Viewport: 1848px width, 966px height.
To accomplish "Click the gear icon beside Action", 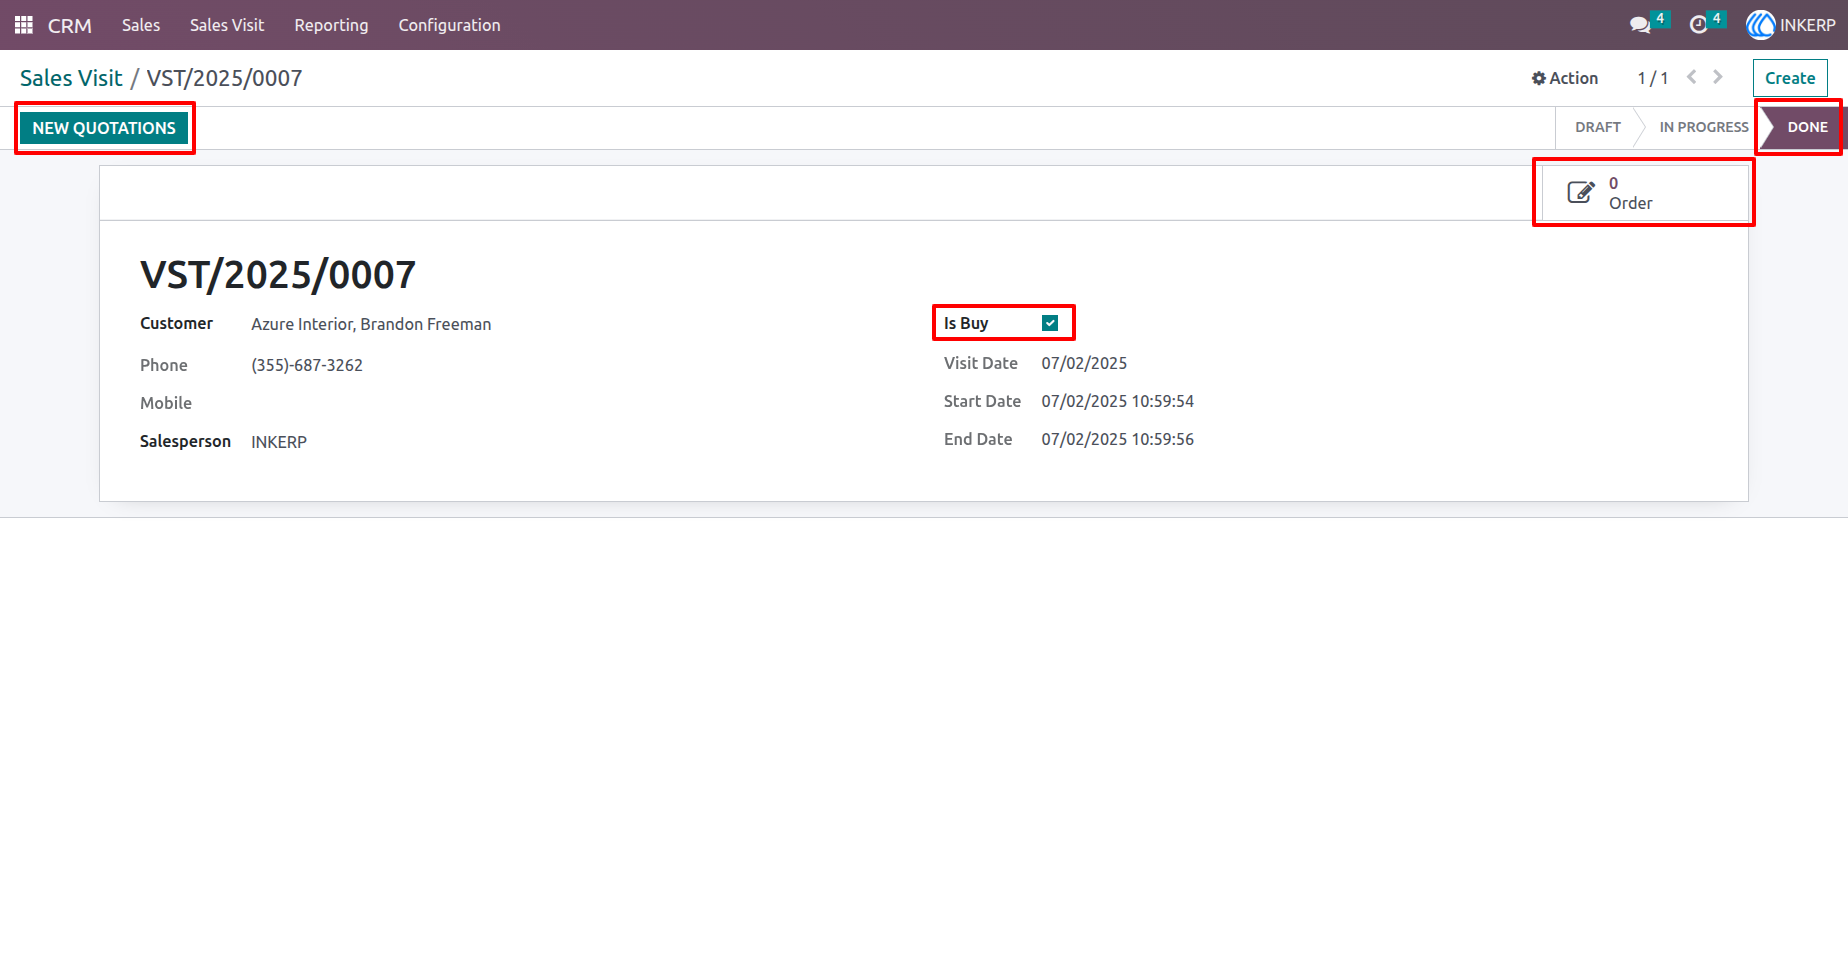I will [1539, 78].
